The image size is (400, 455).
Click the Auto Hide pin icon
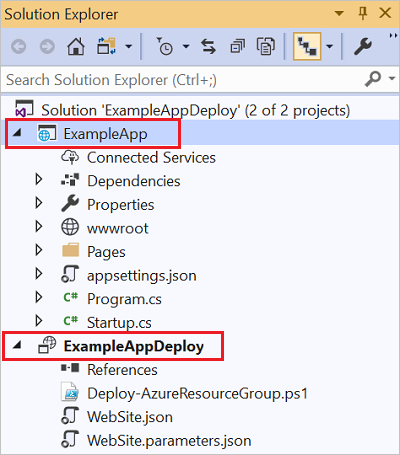click(x=363, y=14)
